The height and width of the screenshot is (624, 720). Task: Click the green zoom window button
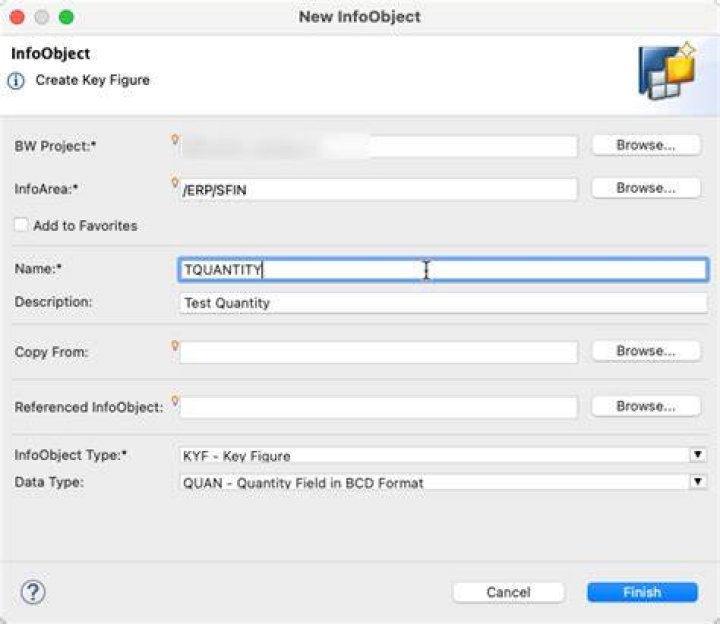click(x=67, y=17)
